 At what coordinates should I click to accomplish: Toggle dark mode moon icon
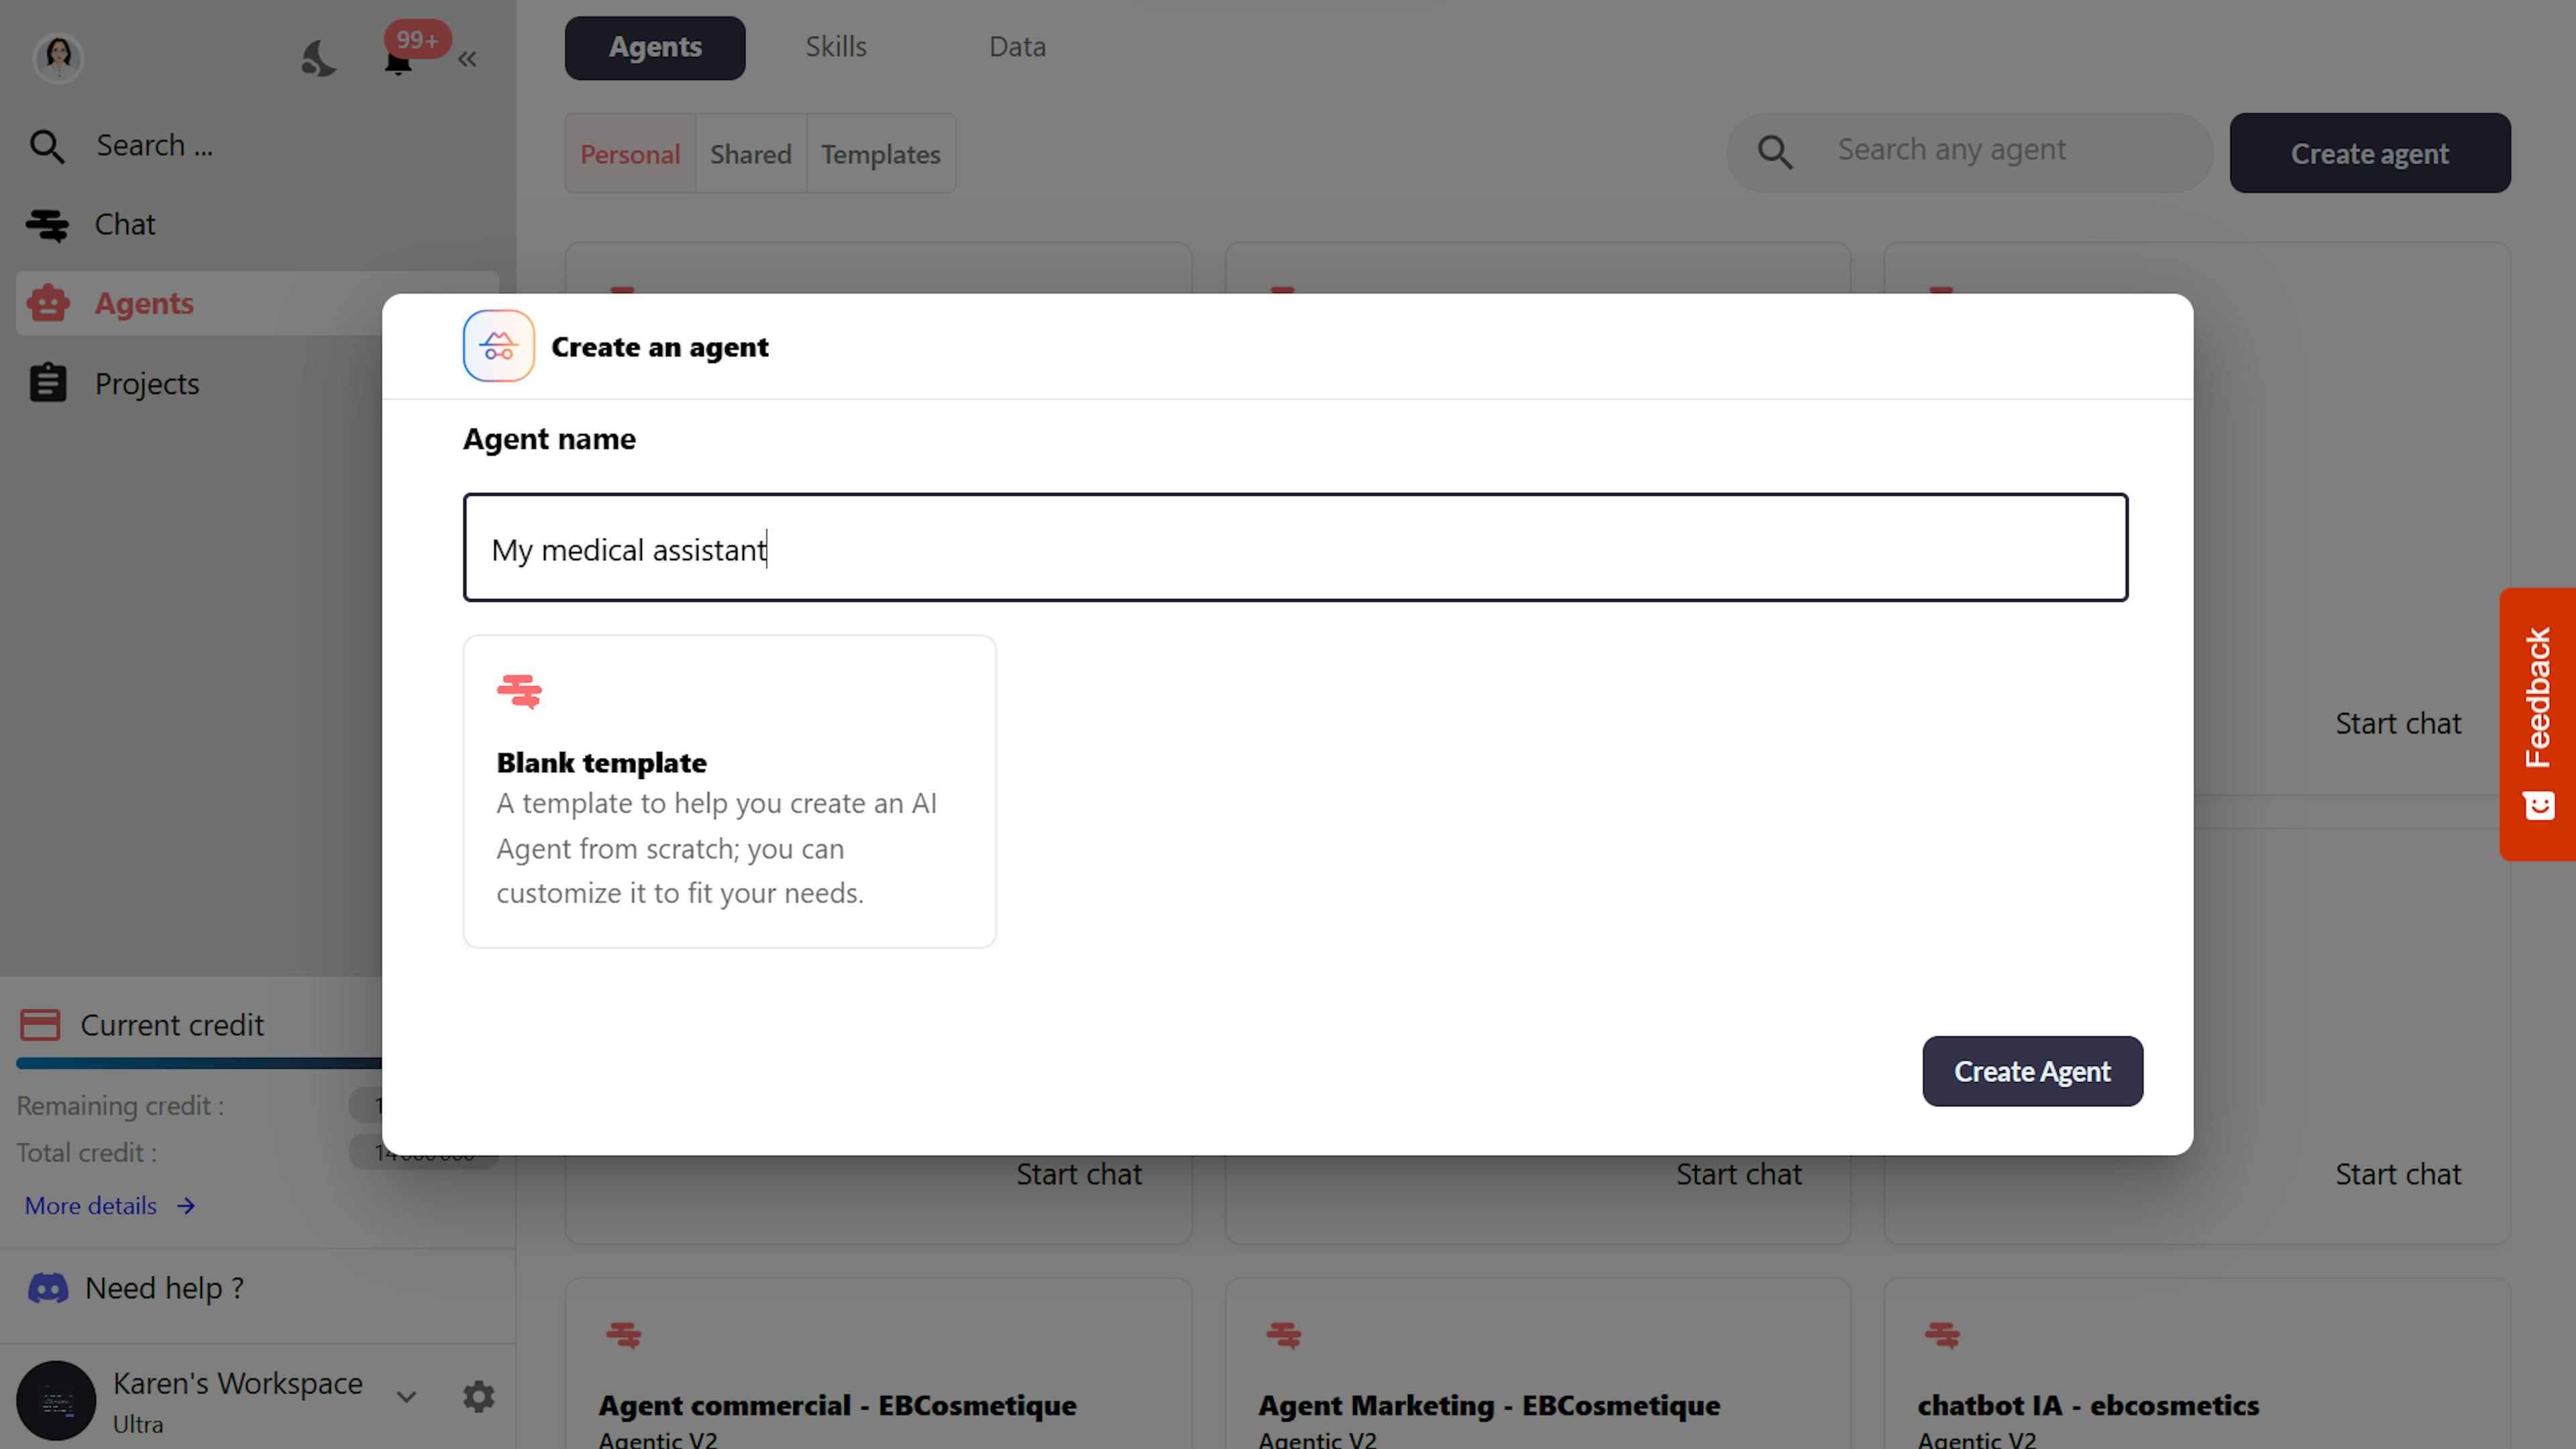(x=318, y=58)
